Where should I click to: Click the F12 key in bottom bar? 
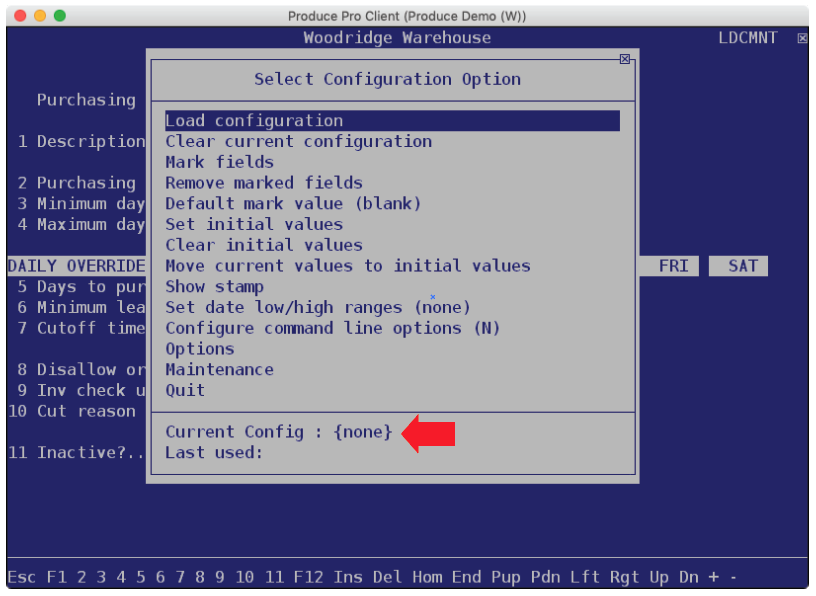click(308, 577)
